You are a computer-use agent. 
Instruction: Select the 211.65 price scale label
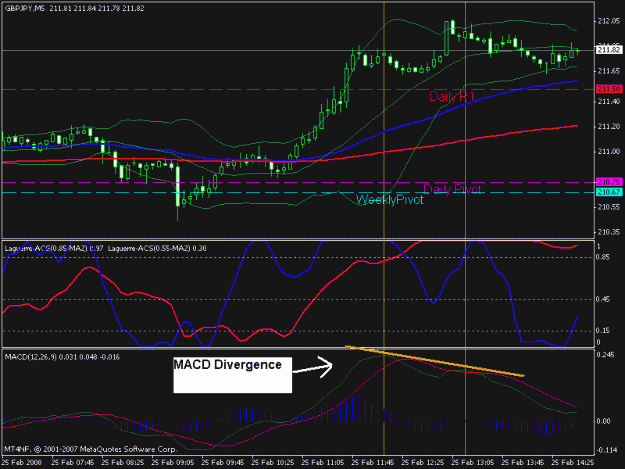pyautogui.click(x=609, y=71)
